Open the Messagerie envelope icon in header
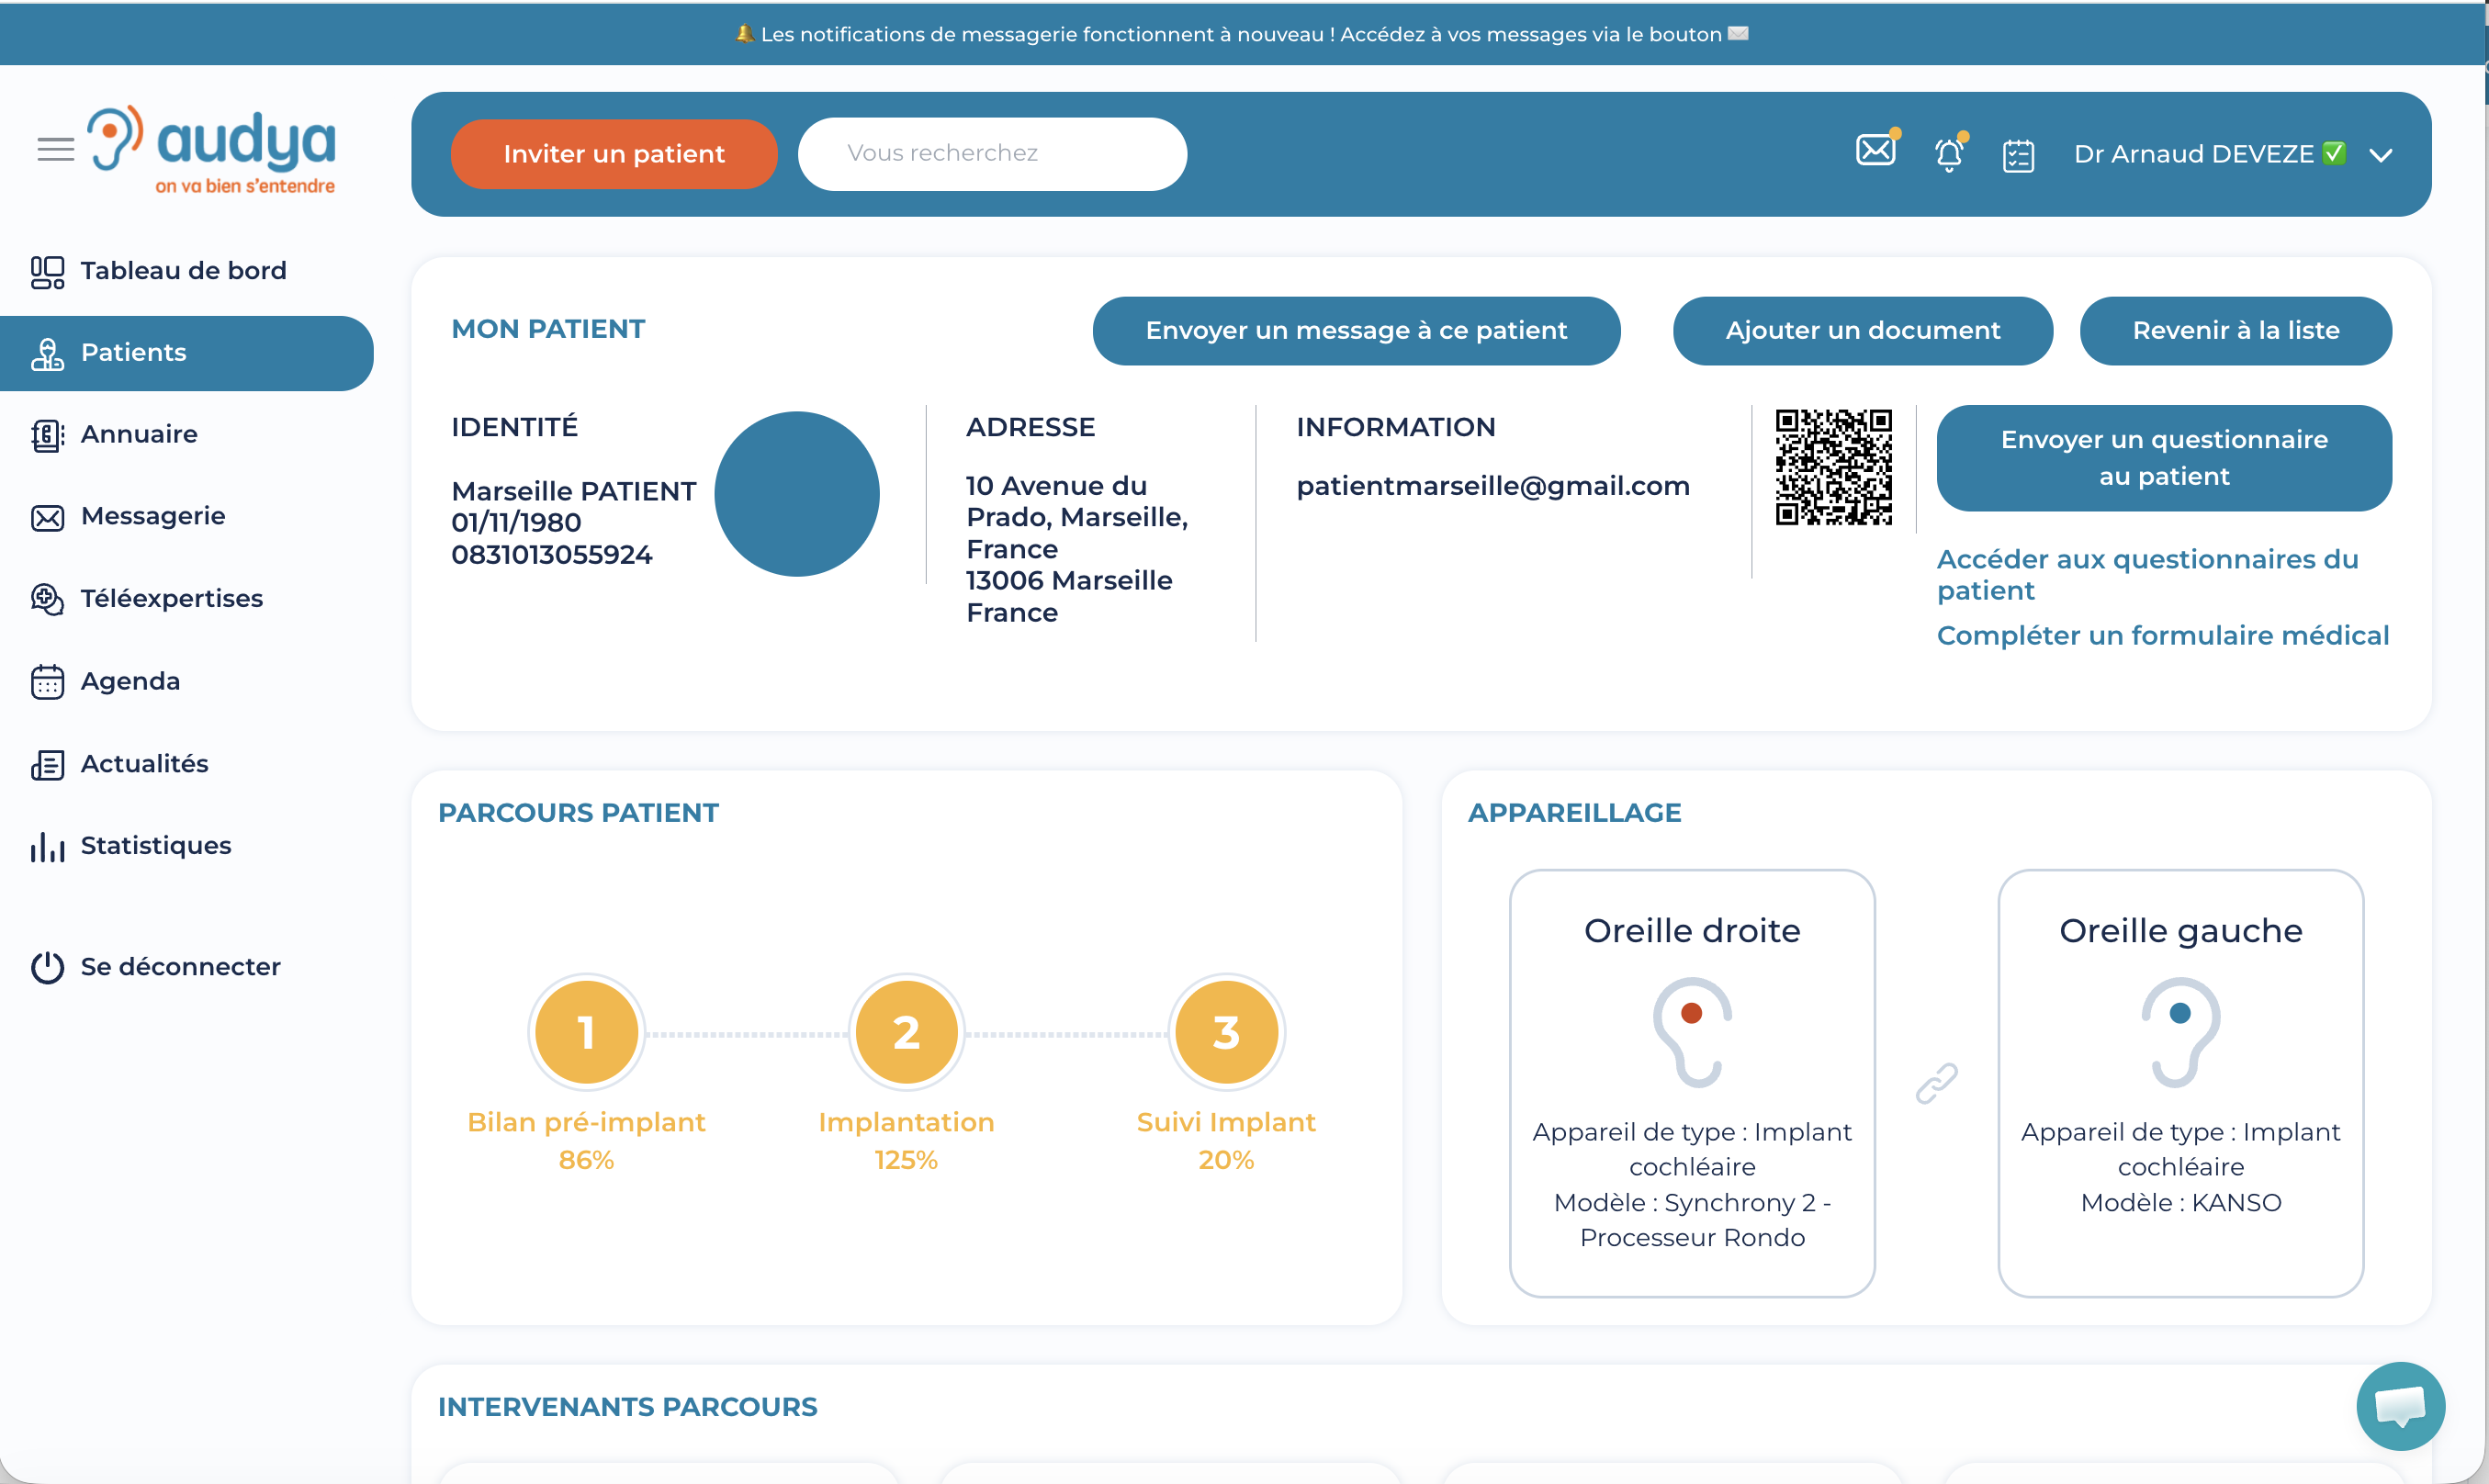 pyautogui.click(x=1875, y=152)
